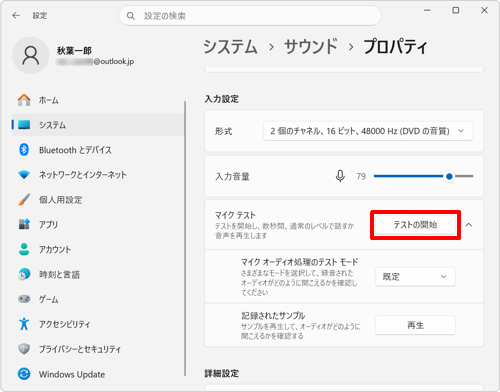The width and height of the screenshot is (500, 392).
Task: Open アクセシビリティ settings
Action: point(97,324)
